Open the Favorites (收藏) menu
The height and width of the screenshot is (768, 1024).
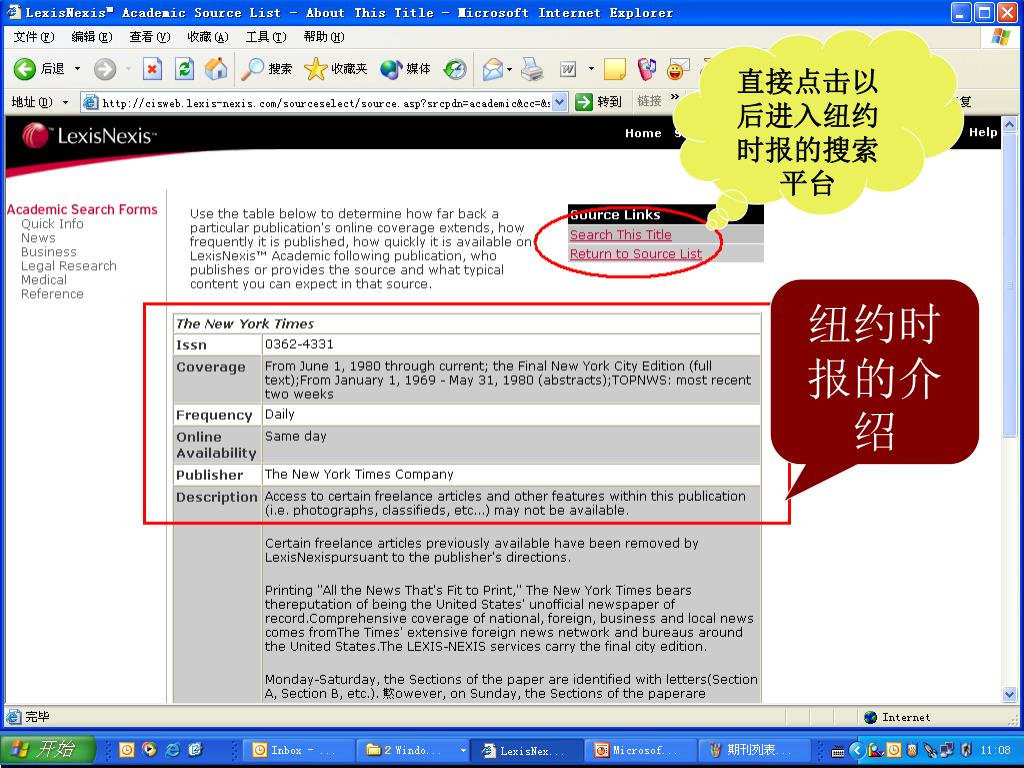pyautogui.click(x=208, y=37)
